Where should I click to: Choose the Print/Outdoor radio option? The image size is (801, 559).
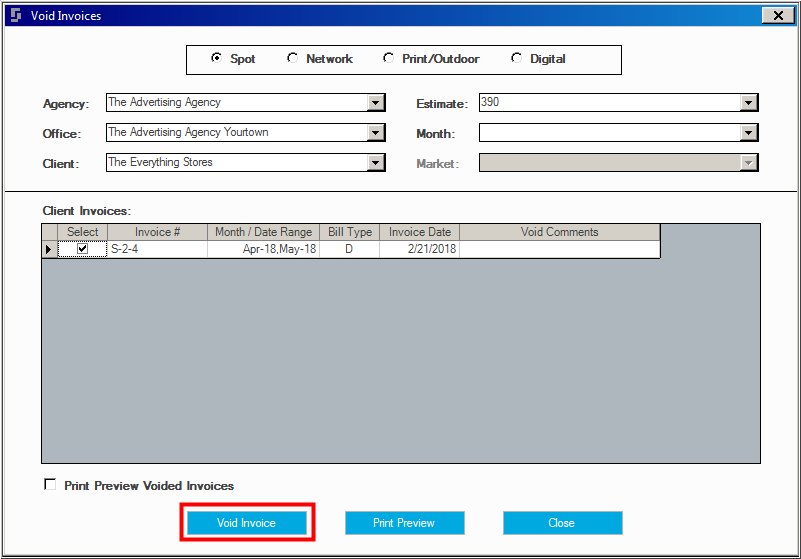pyautogui.click(x=388, y=58)
